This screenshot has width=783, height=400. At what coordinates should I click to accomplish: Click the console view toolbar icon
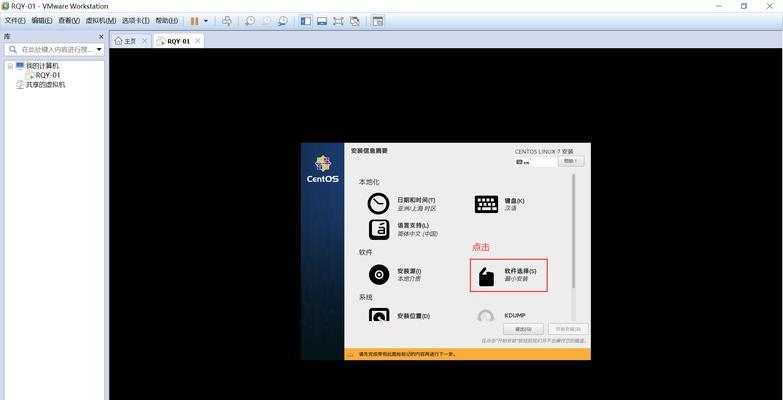pyautogui.click(x=378, y=21)
